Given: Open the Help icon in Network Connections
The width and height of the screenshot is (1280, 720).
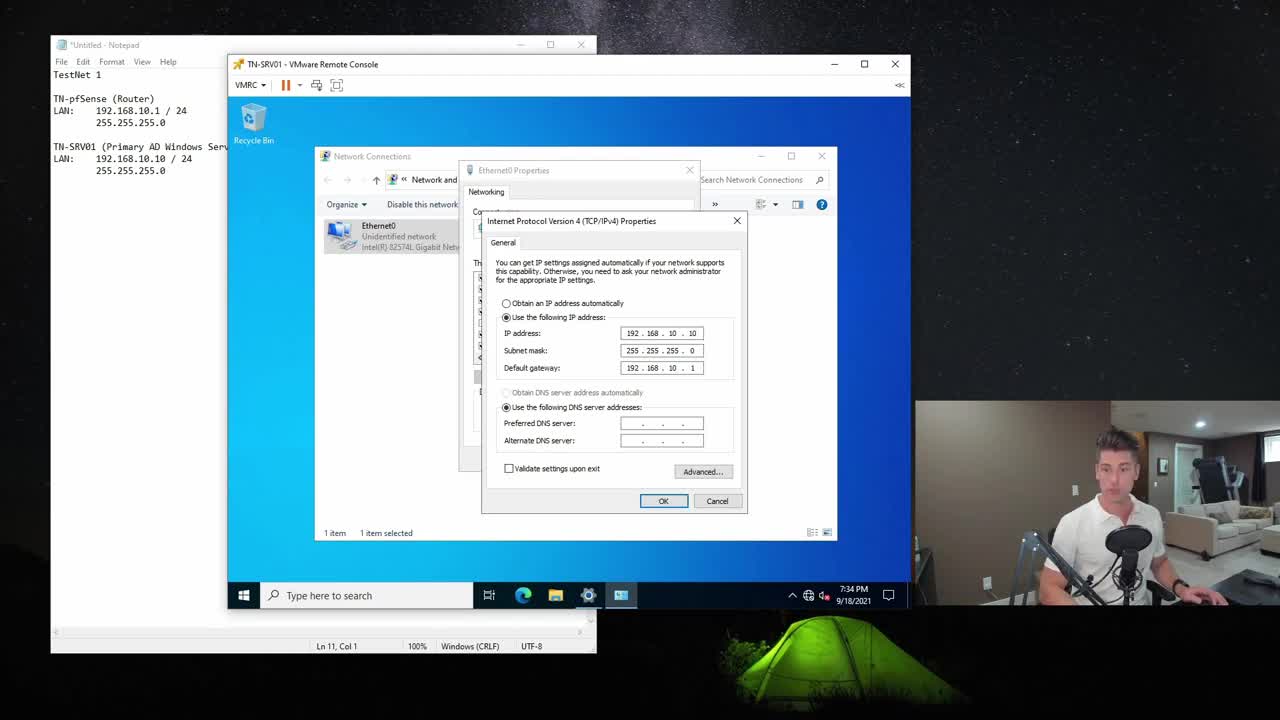Looking at the screenshot, I should [822, 204].
